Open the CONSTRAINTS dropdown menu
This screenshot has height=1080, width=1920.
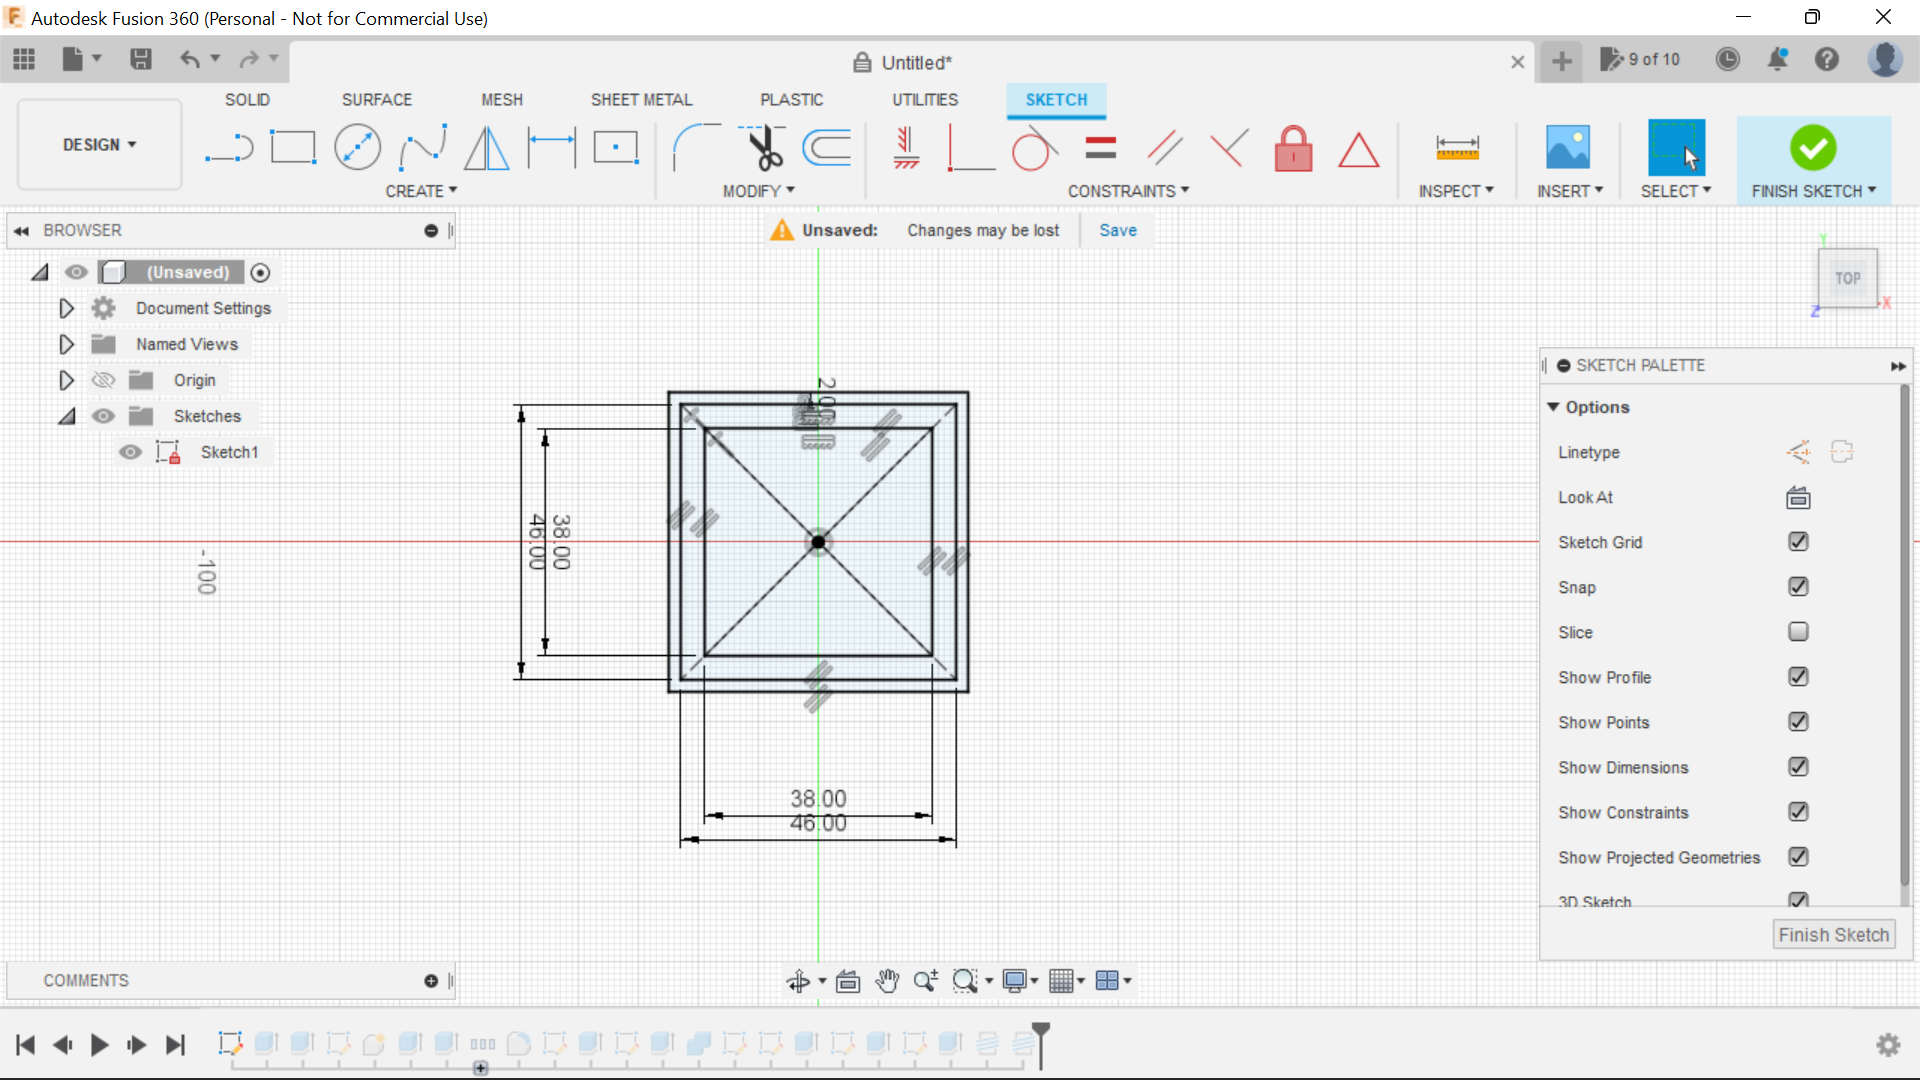tap(1128, 191)
